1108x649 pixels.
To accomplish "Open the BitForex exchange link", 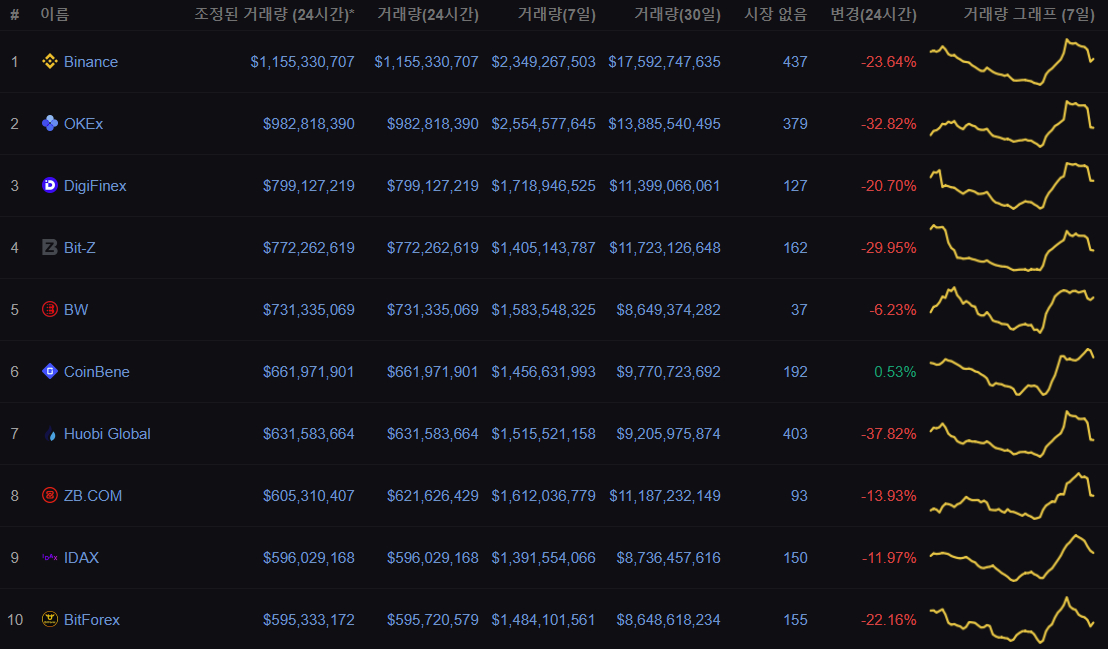I will point(91,620).
